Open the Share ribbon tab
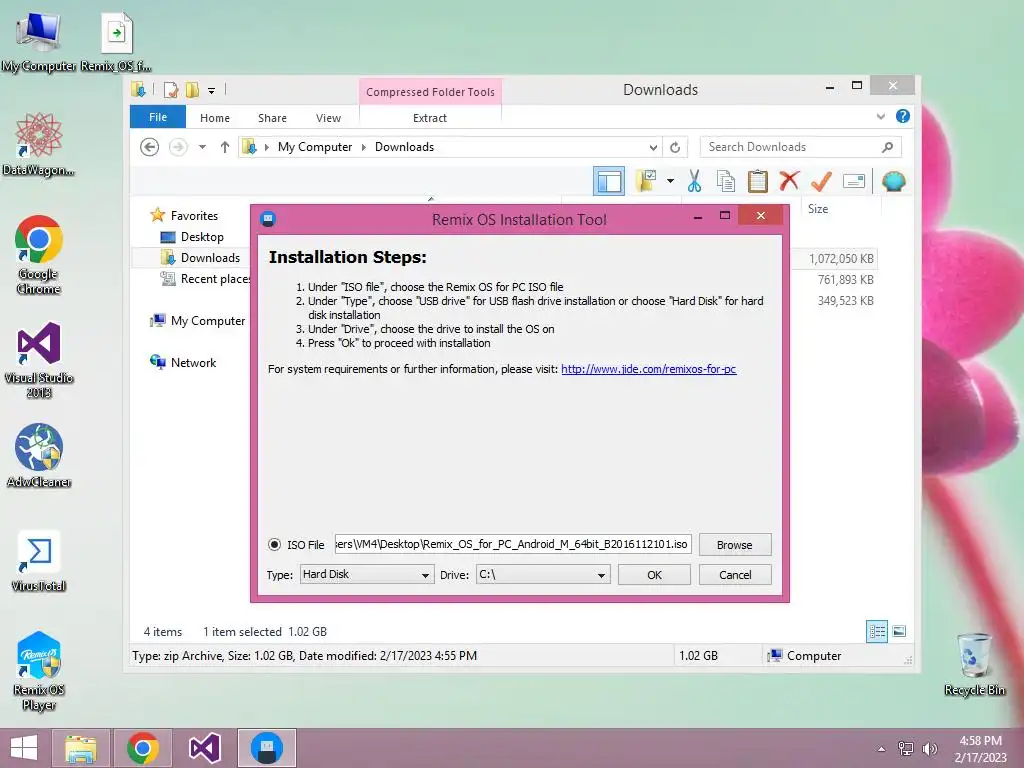This screenshot has height=768, width=1024. pyautogui.click(x=272, y=118)
